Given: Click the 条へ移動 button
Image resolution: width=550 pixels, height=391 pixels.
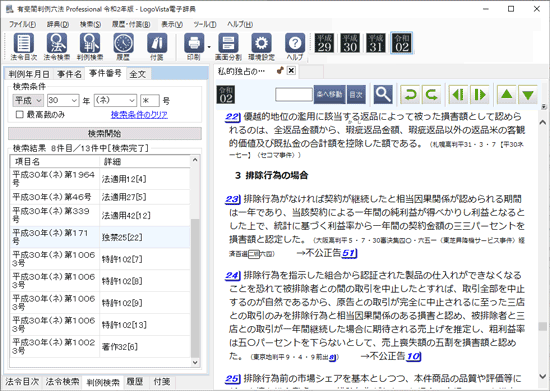Looking at the screenshot, I should point(329,94).
